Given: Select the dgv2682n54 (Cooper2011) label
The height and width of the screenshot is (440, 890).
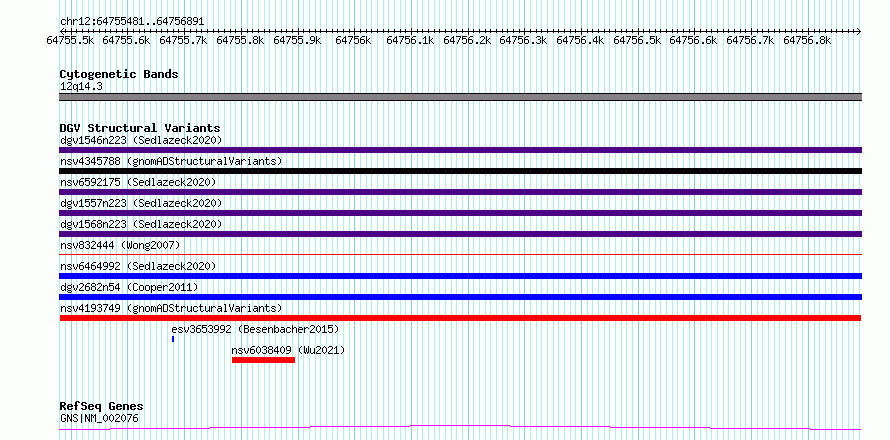Looking at the screenshot, I should click(129, 287).
